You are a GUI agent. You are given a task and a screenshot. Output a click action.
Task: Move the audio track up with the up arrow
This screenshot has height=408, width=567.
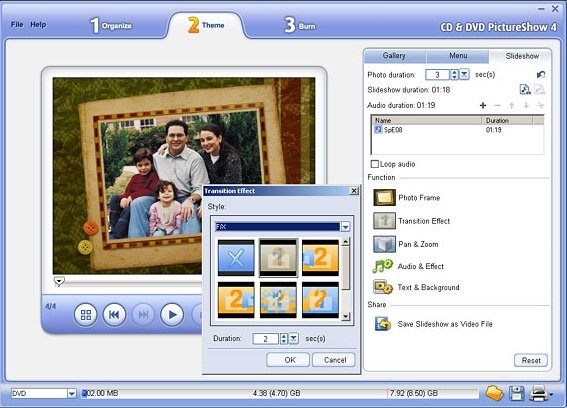point(512,105)
